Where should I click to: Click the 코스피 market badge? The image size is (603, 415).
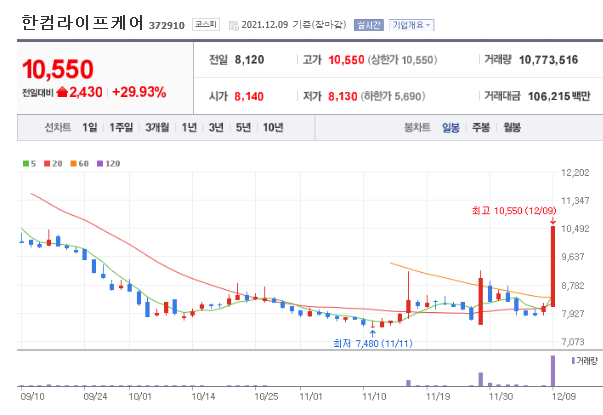[206, 25]
